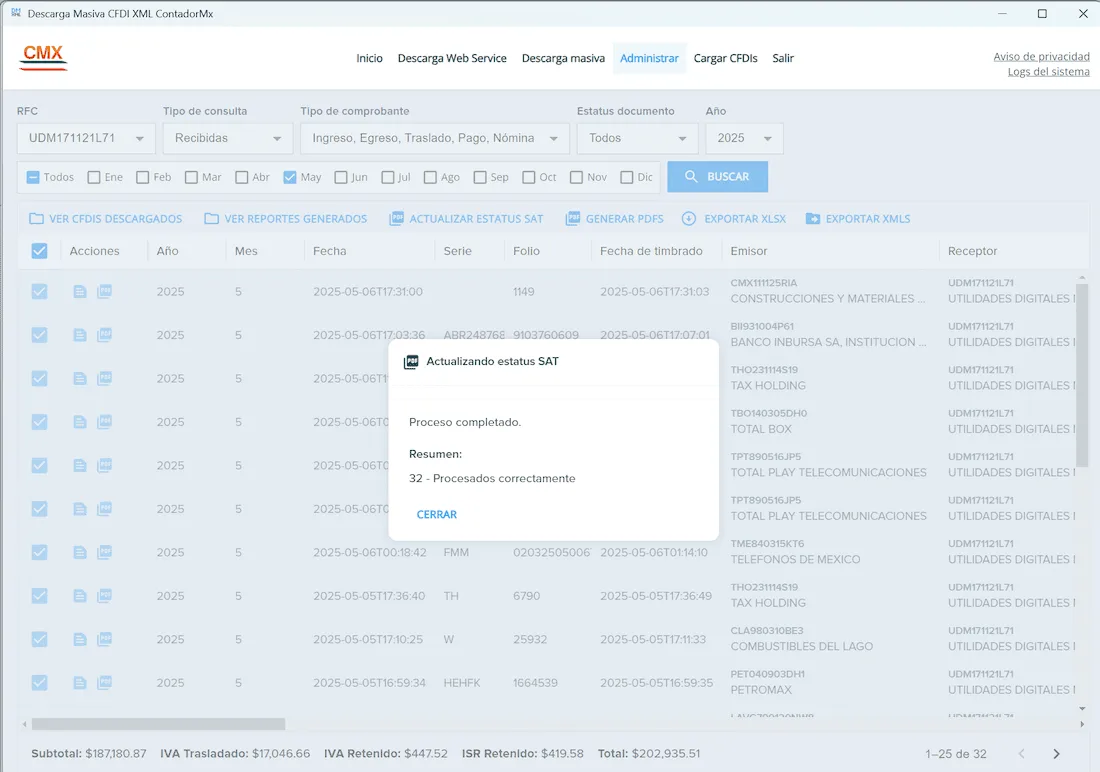Open the Cargar CFDIs menu item
The height and width of the screenshot is (772, 1100).
coord(725,58)
